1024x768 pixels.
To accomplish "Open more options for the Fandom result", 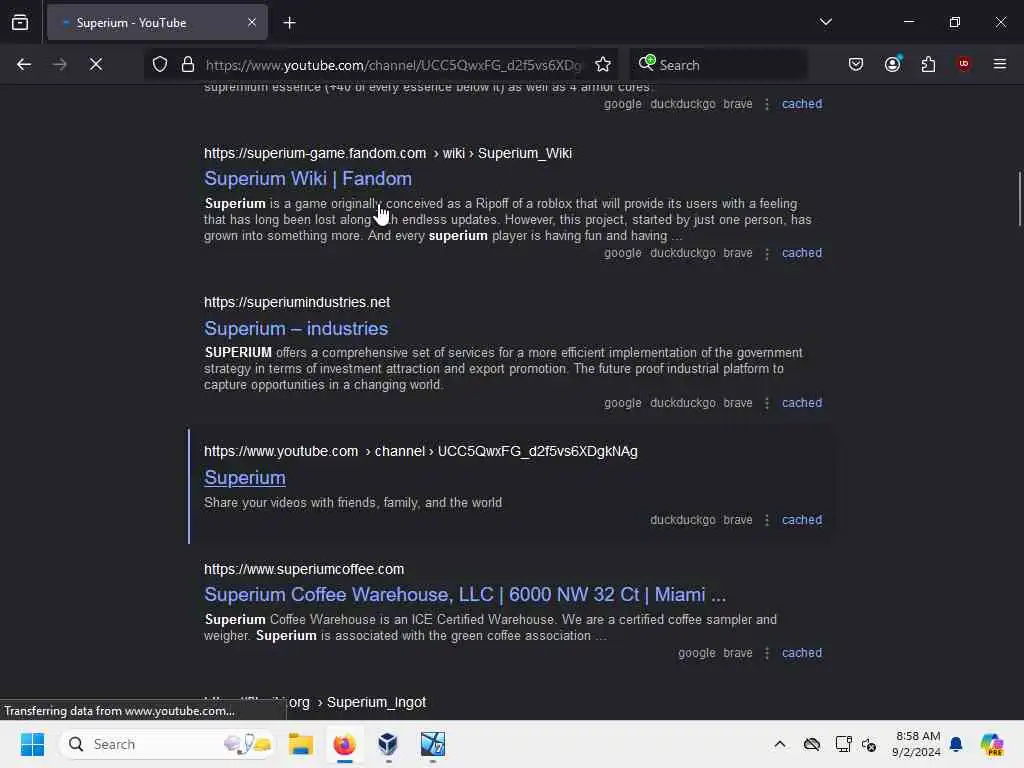I will pyautogui.click(x=767, y=253).
